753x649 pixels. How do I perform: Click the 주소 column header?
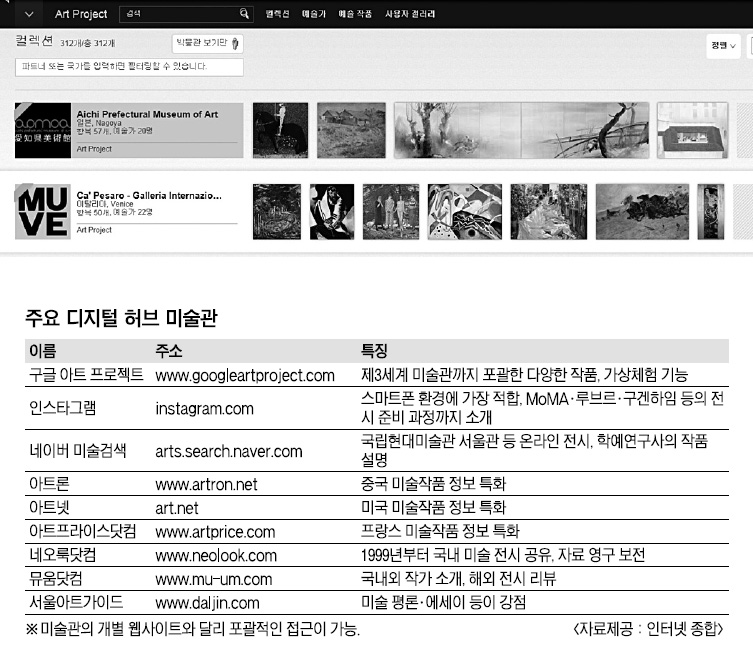click(169, 351)
